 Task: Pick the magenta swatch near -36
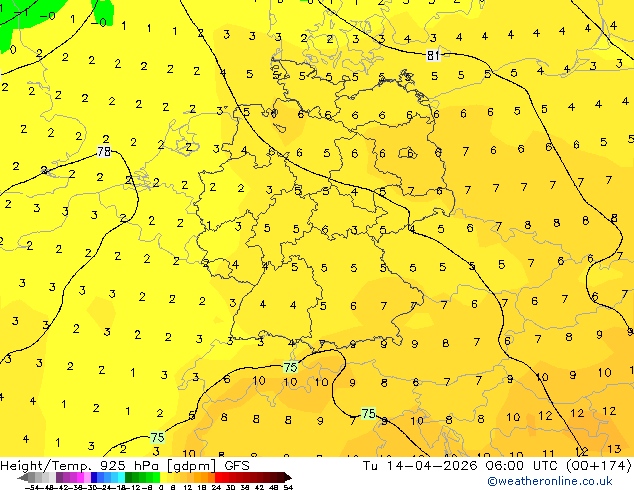[x=80, y=478]
